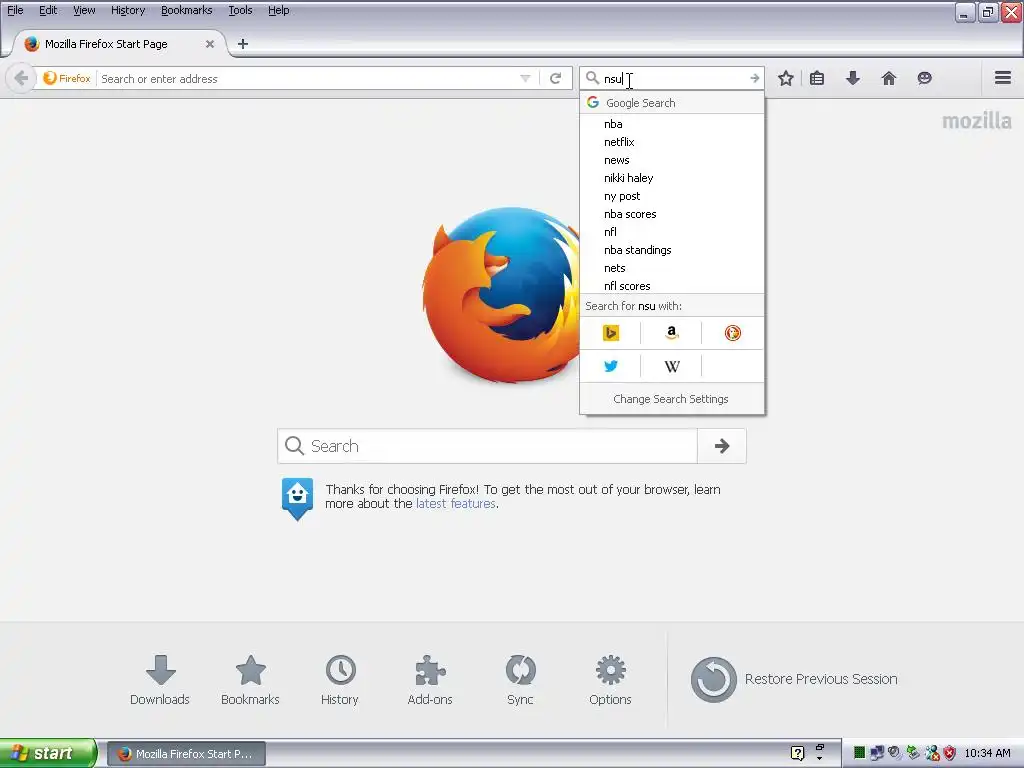The height and width of the screenshot is (768, 1024).
Task: Open the downloads arrow in toolbar
Action: (853, 78)
